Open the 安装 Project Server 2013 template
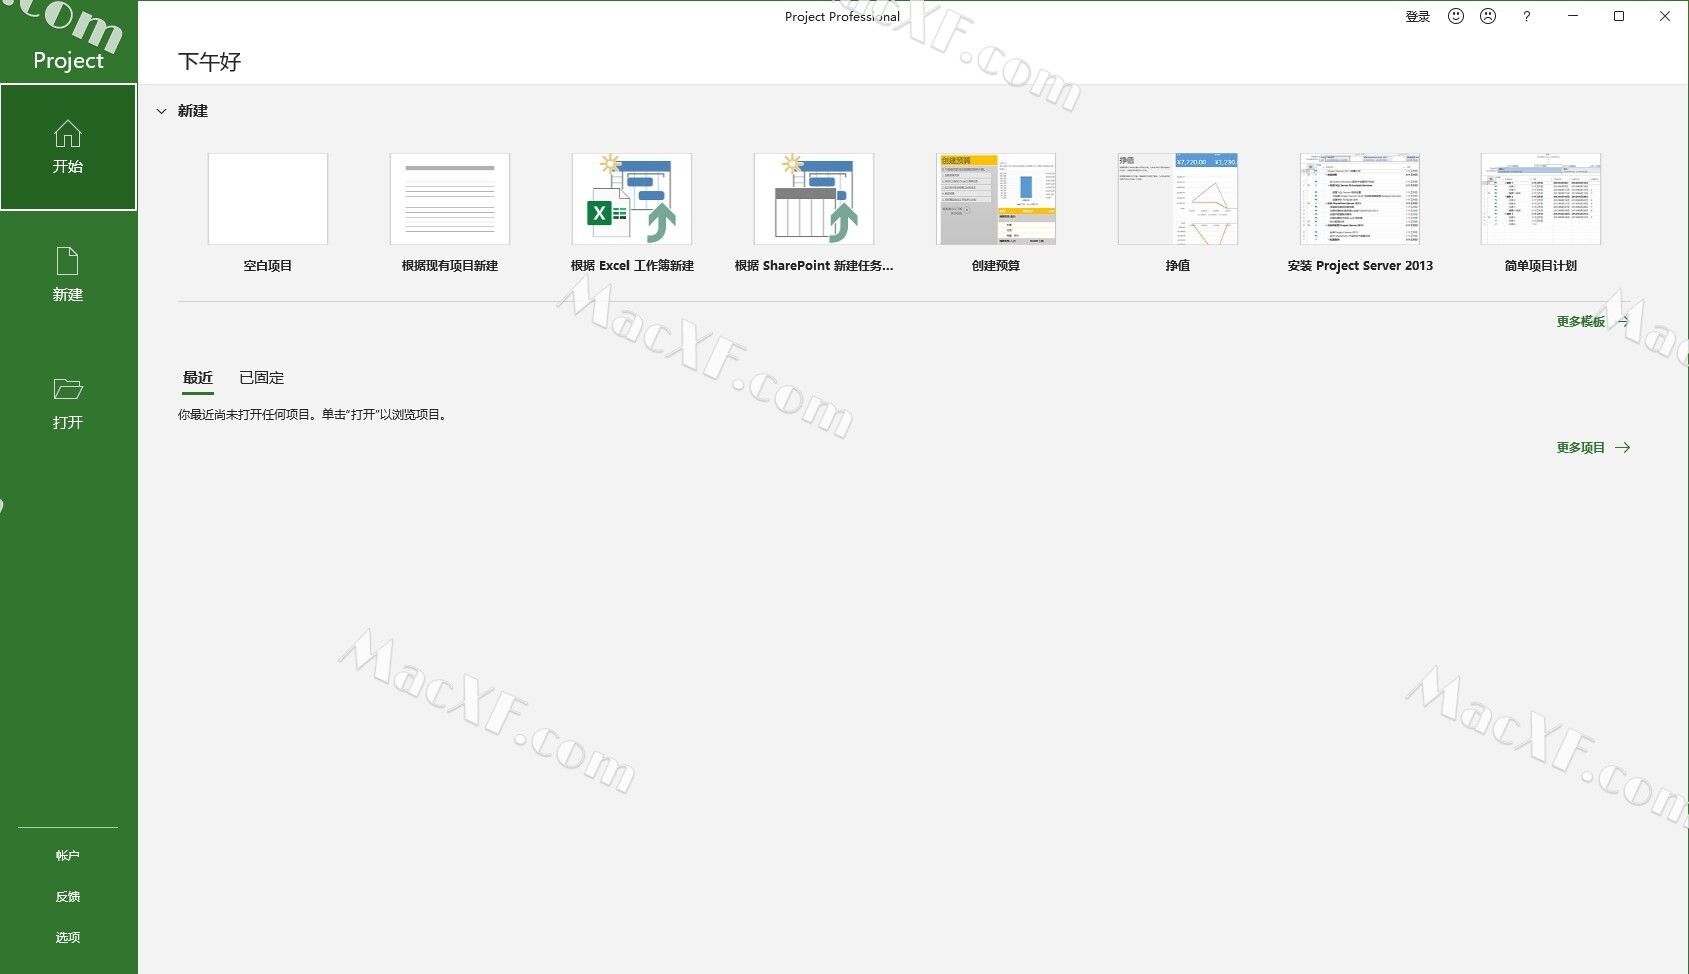1689x974 pixels. [x=1360, y=199]
